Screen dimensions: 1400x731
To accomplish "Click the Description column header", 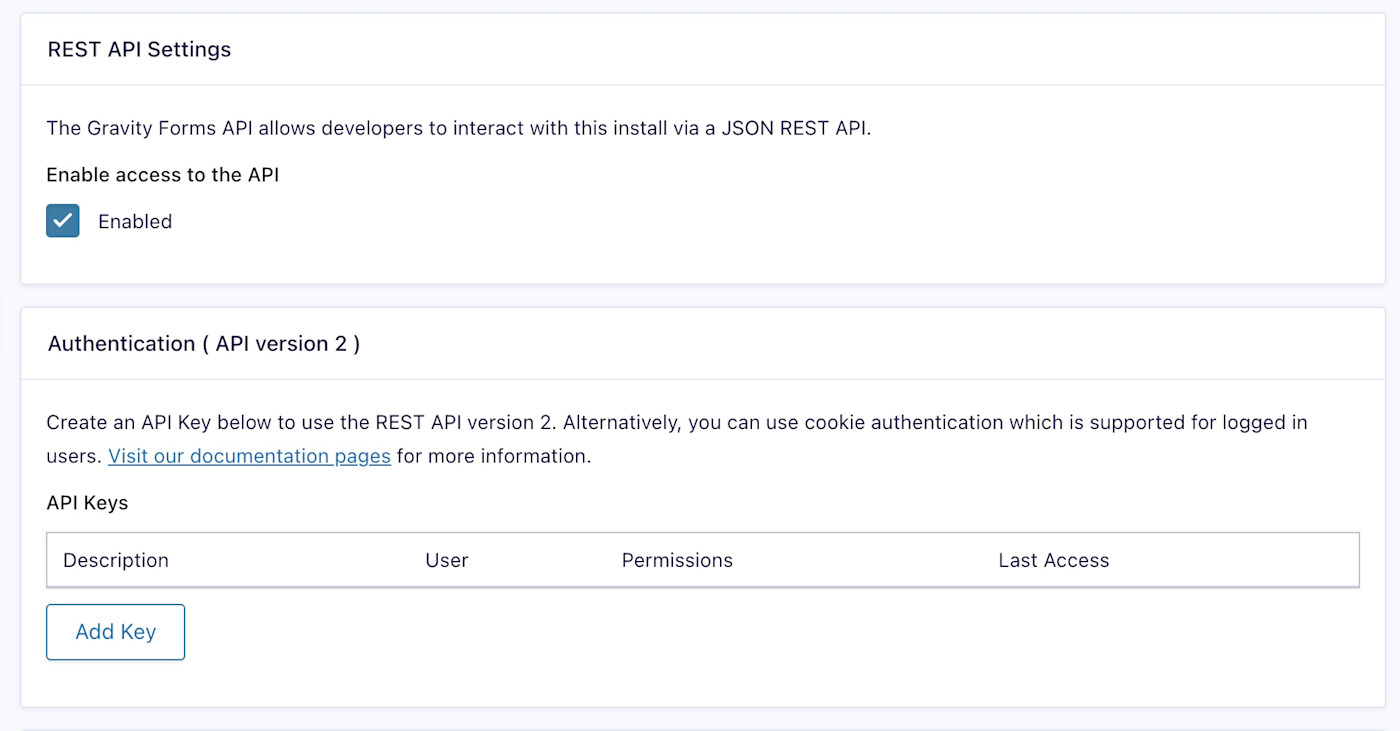I will tap(116, 560).
